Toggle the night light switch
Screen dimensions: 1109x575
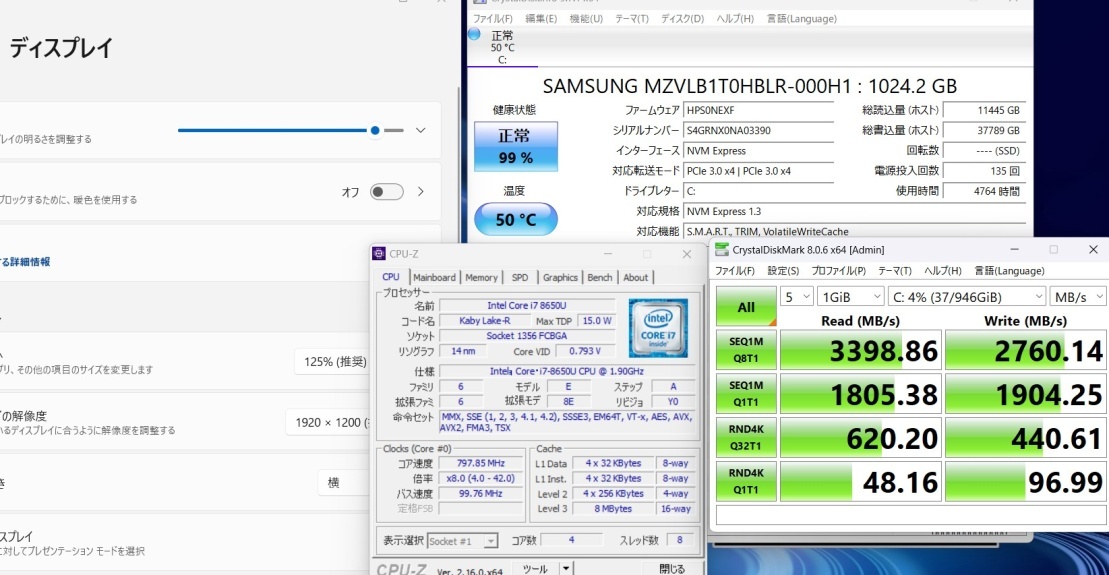tap(386, 192)
